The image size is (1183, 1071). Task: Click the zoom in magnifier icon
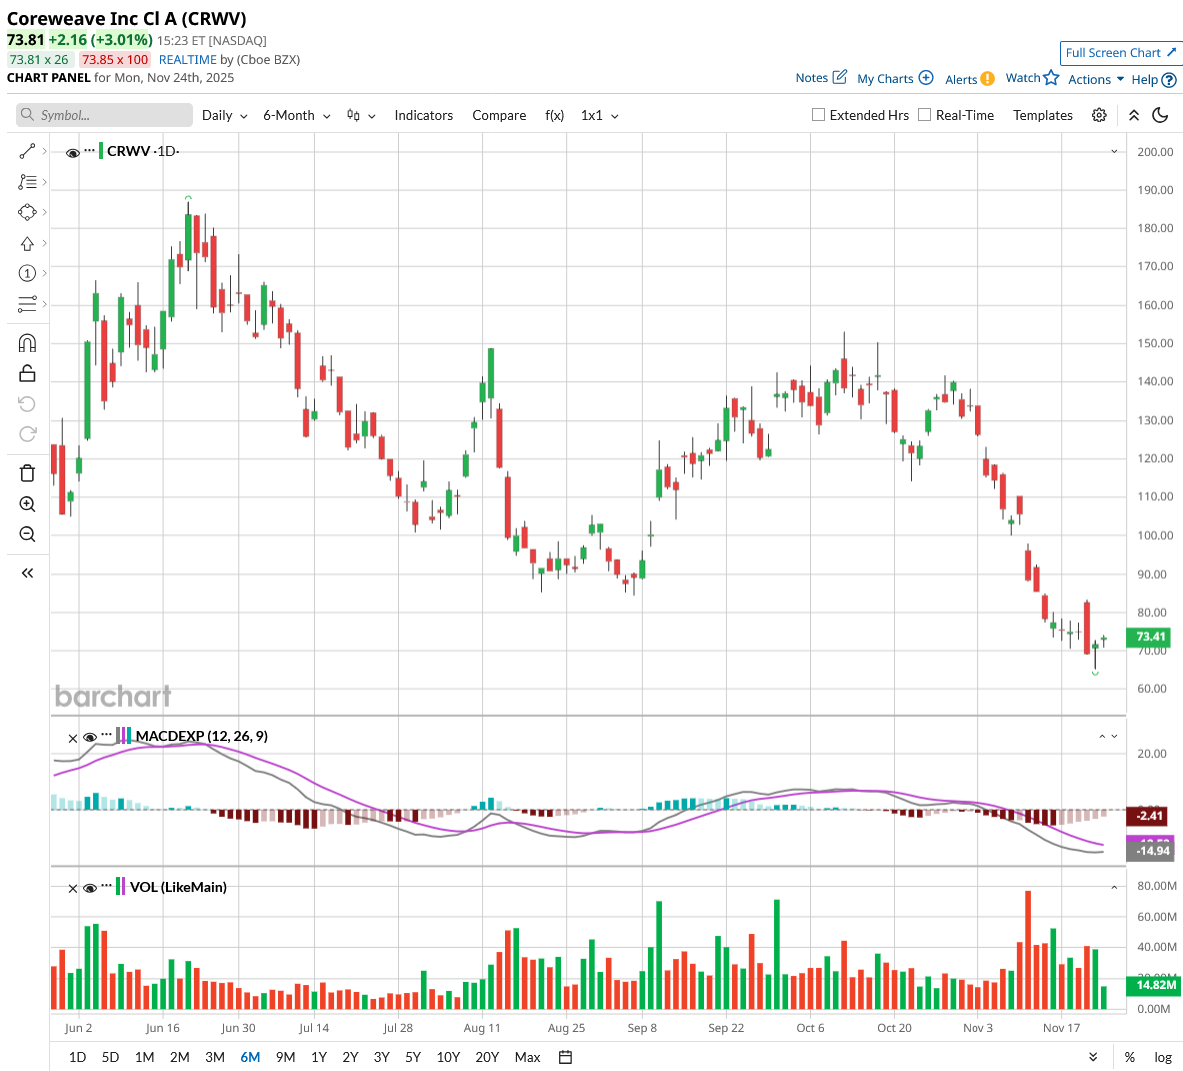27,504
